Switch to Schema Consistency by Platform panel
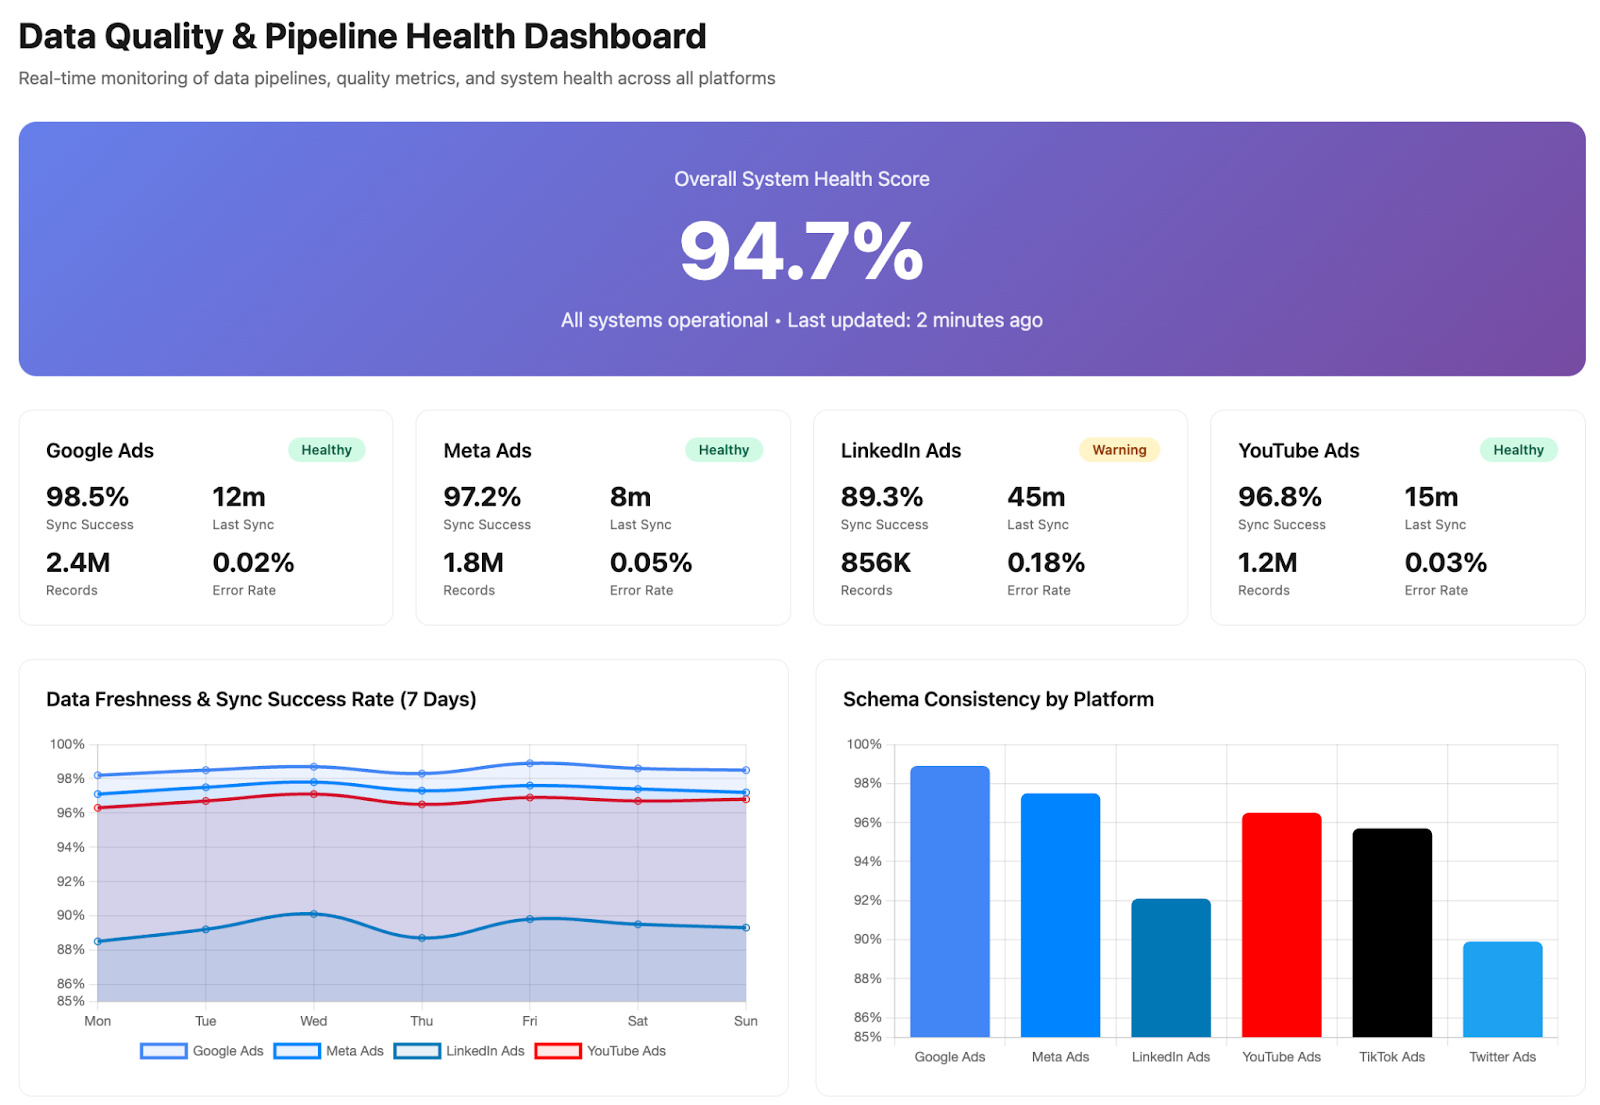 pyautogui.click(x=997, y=699)
